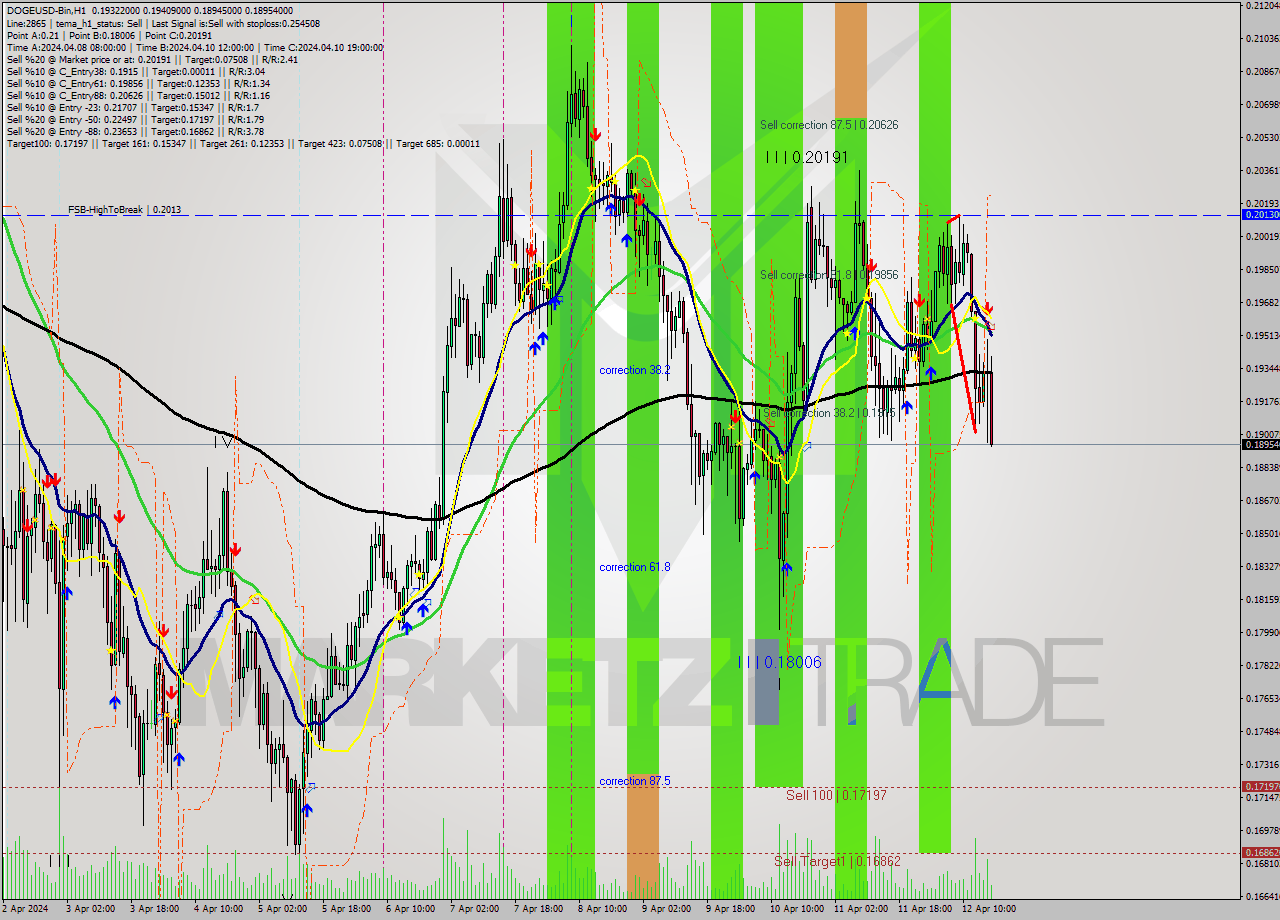The width and height of the screenshot is (1280, 920).
Task: Click the '7 Apr 18:00' time axis label
Action: (x=537, y=909)
